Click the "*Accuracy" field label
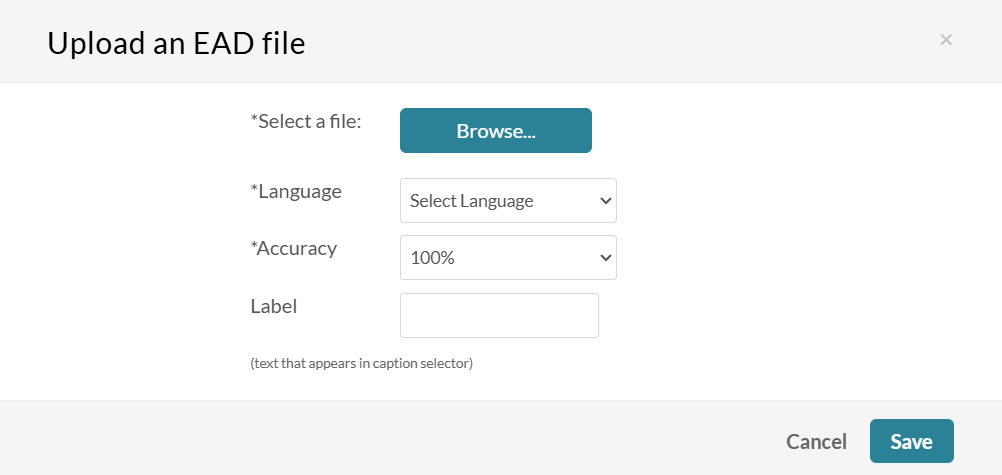Viewport: 1002px width, 475px height. (297, 248)
